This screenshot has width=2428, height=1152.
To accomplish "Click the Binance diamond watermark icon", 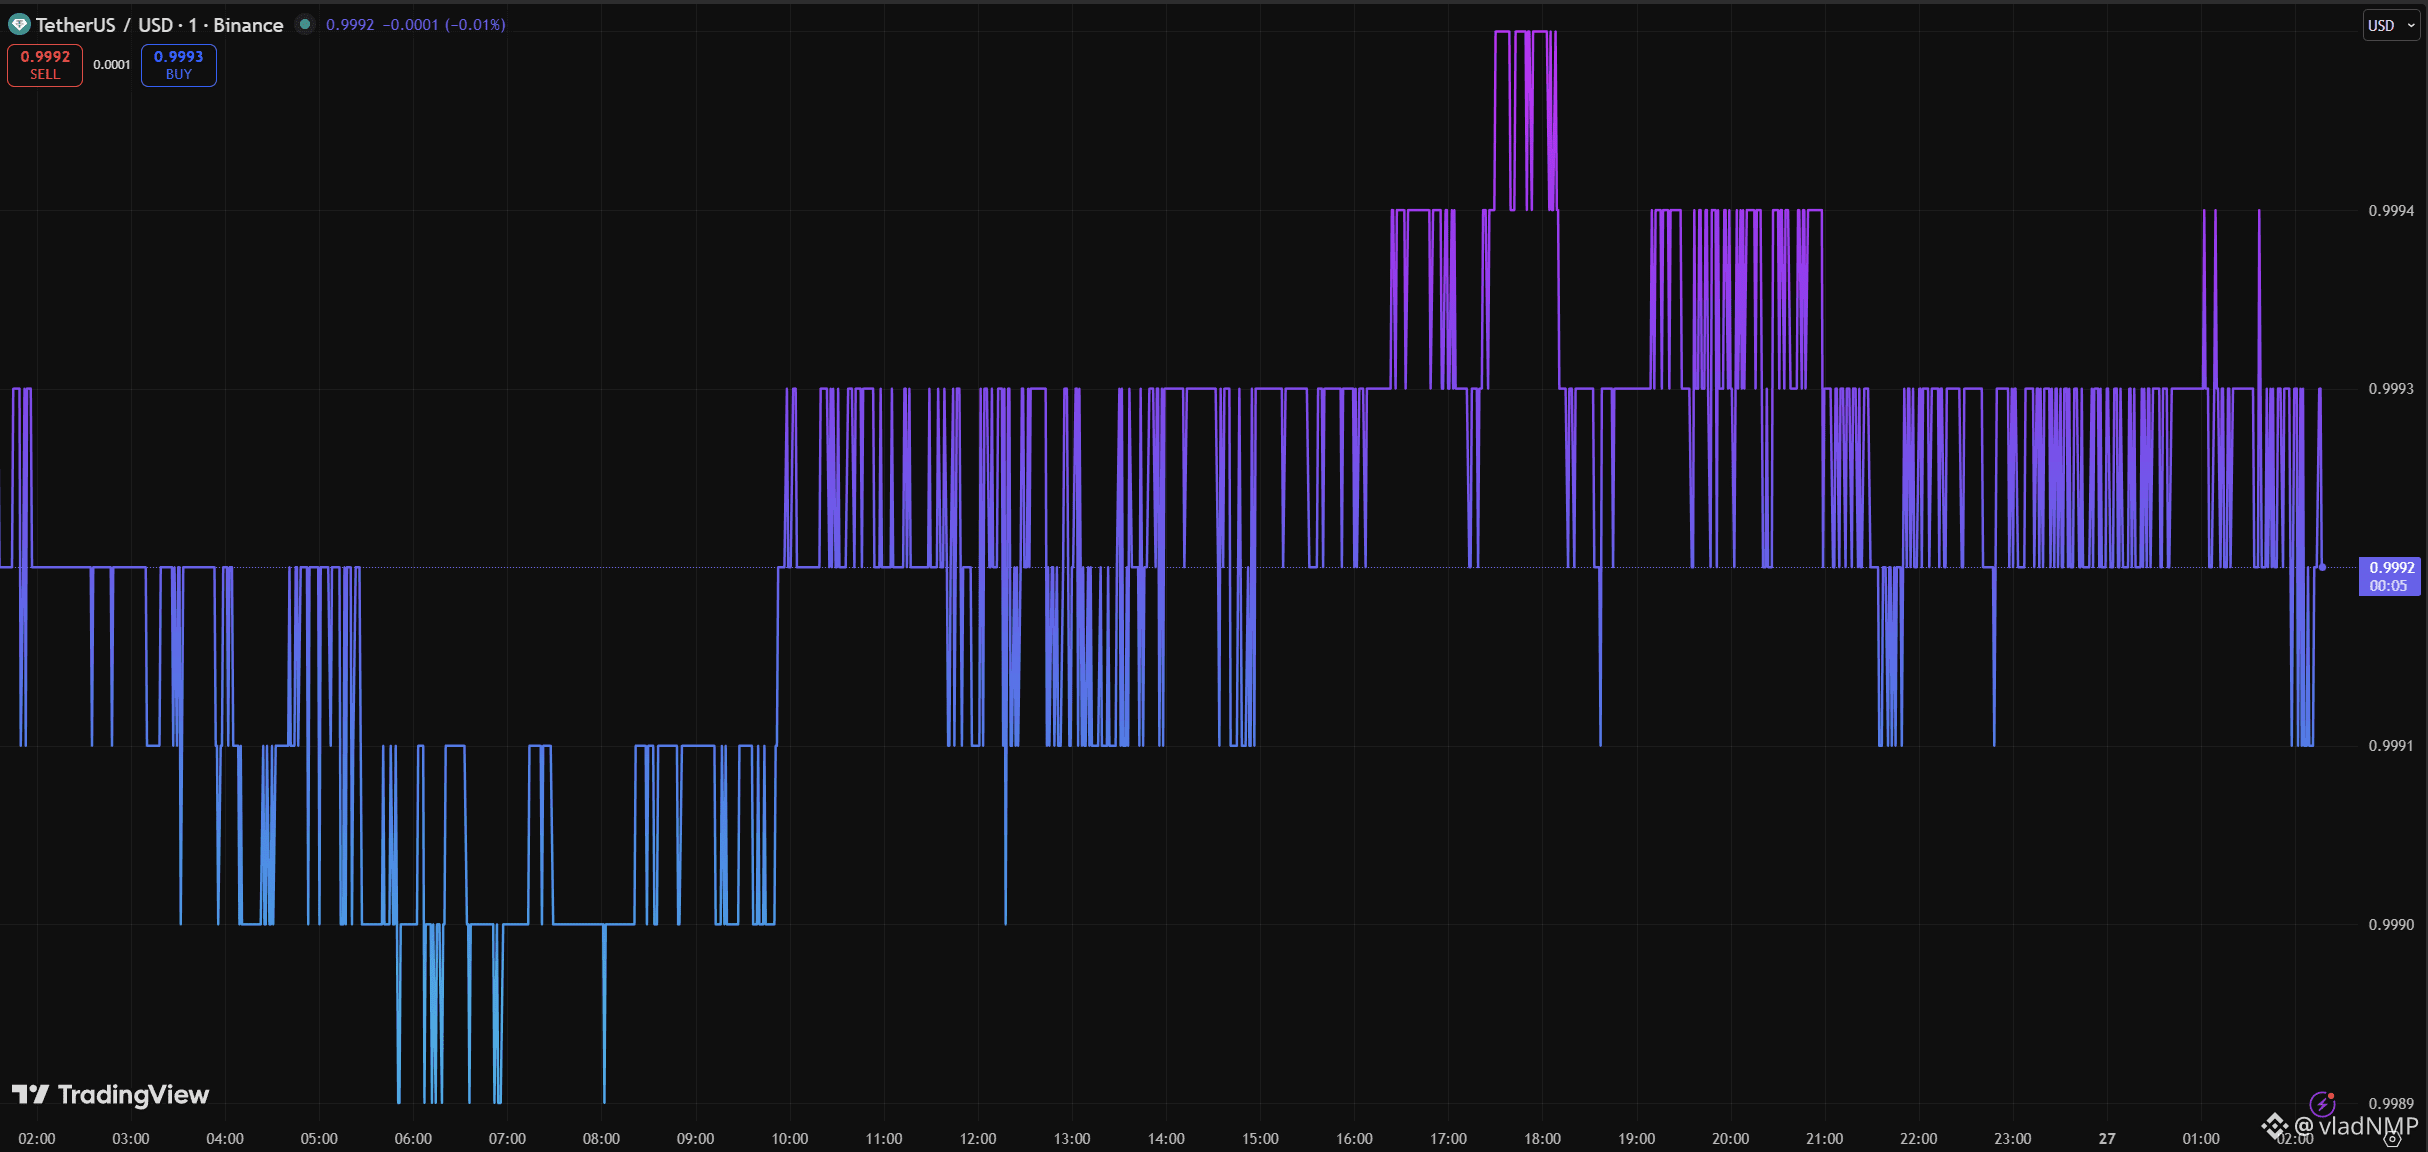I will pyautogui.click(x=2275, y=1127).
